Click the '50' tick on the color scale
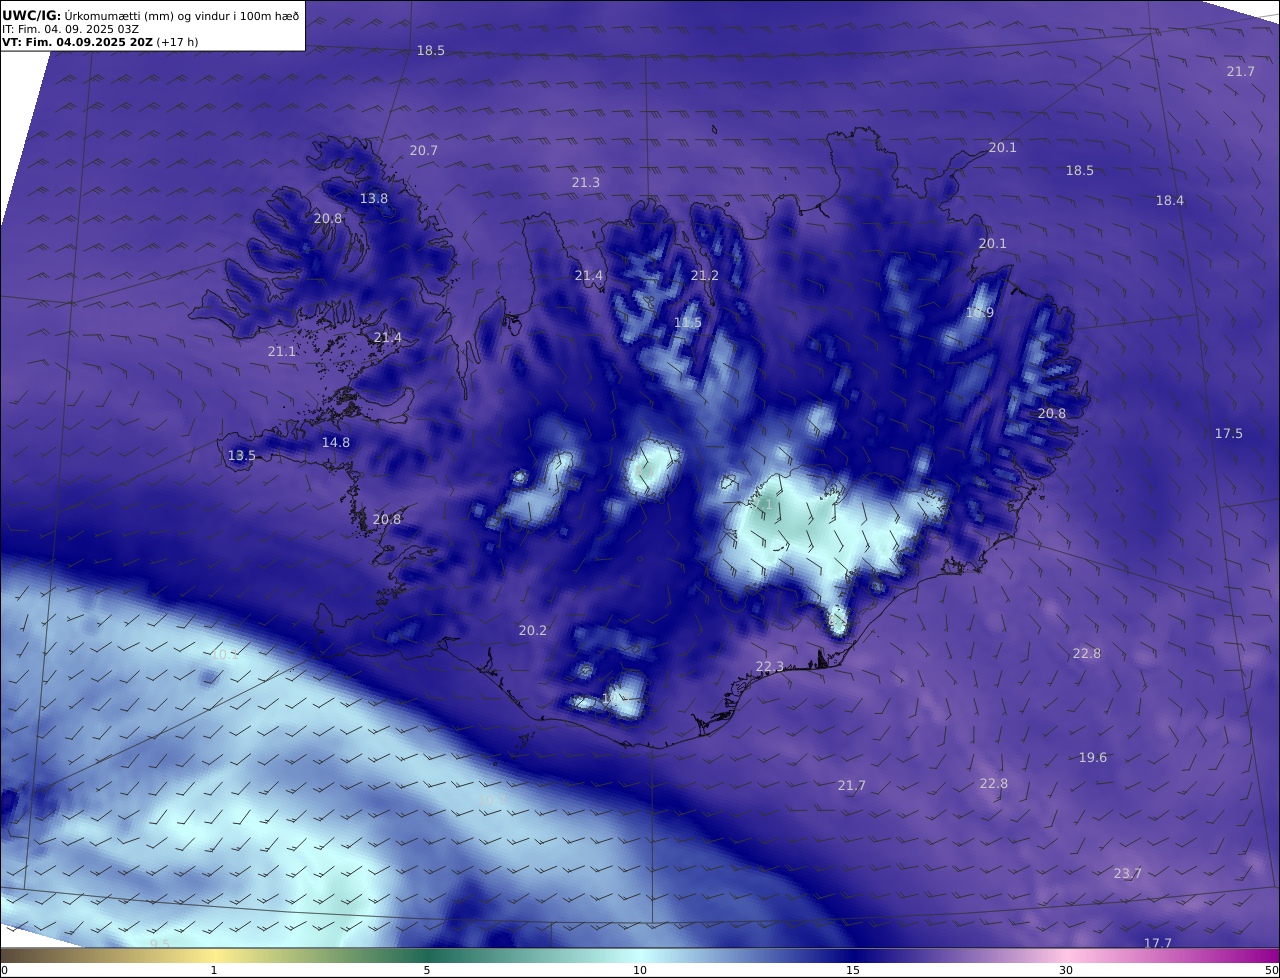This screenshot has width=1280, height=978. point(1272,970)
